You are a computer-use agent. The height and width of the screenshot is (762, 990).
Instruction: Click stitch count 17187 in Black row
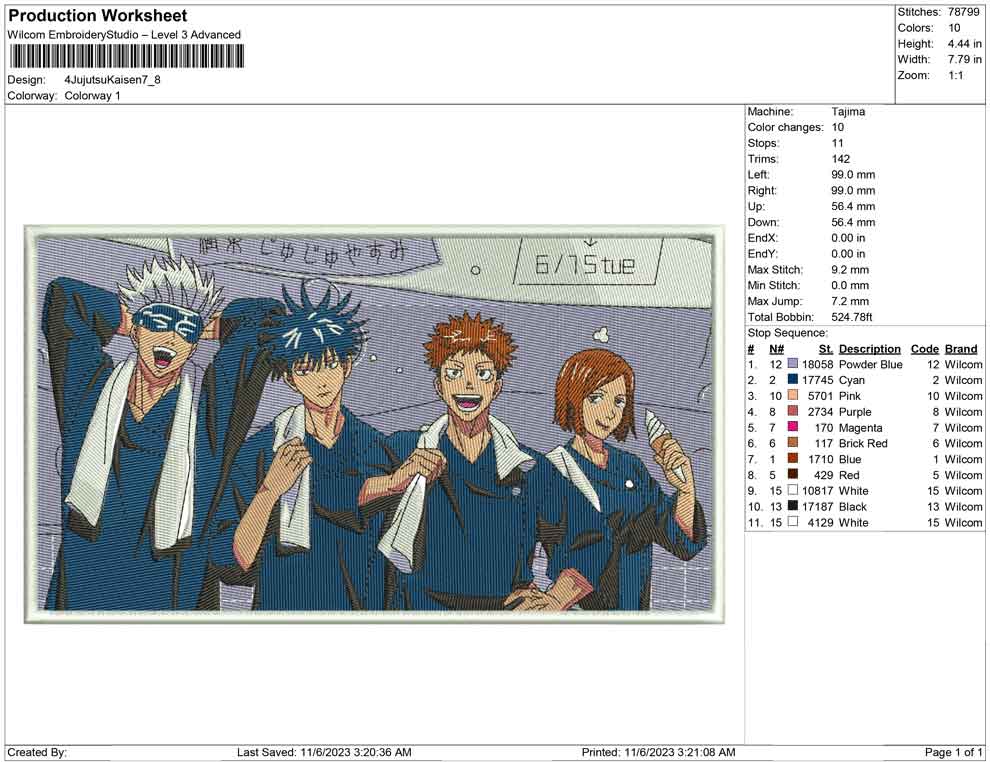[x=818, y=506]
